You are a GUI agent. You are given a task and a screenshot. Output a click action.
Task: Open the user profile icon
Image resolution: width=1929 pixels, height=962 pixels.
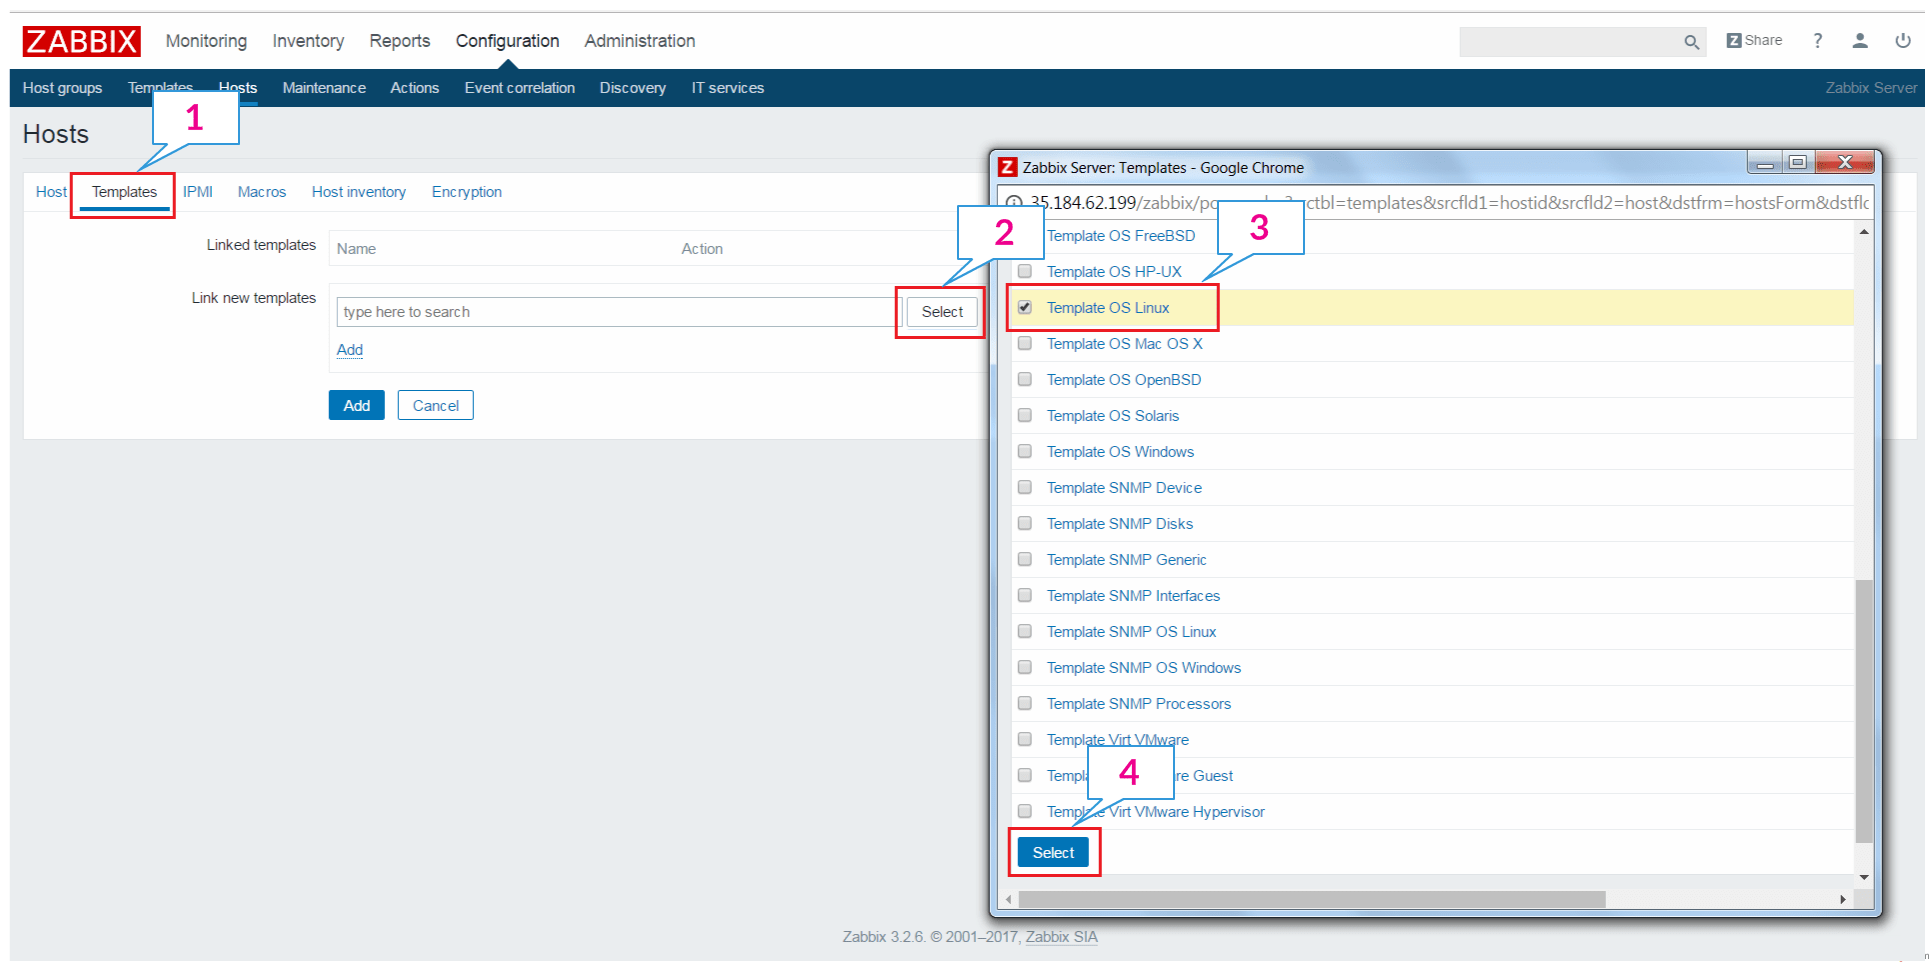[1860, 40]
